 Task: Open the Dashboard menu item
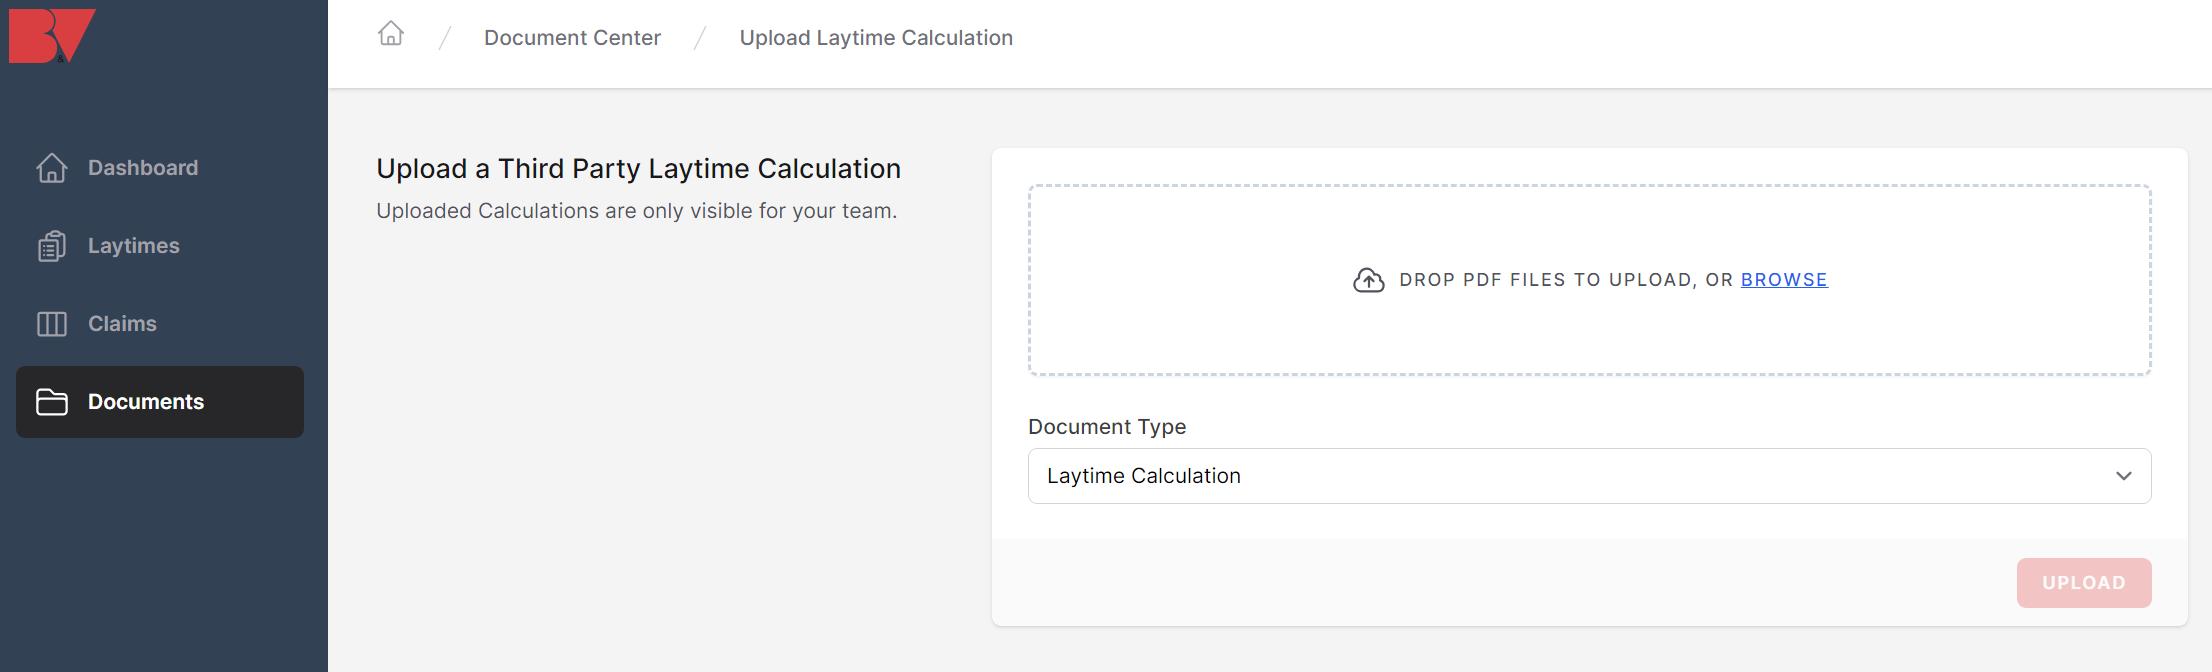(143, 168)
